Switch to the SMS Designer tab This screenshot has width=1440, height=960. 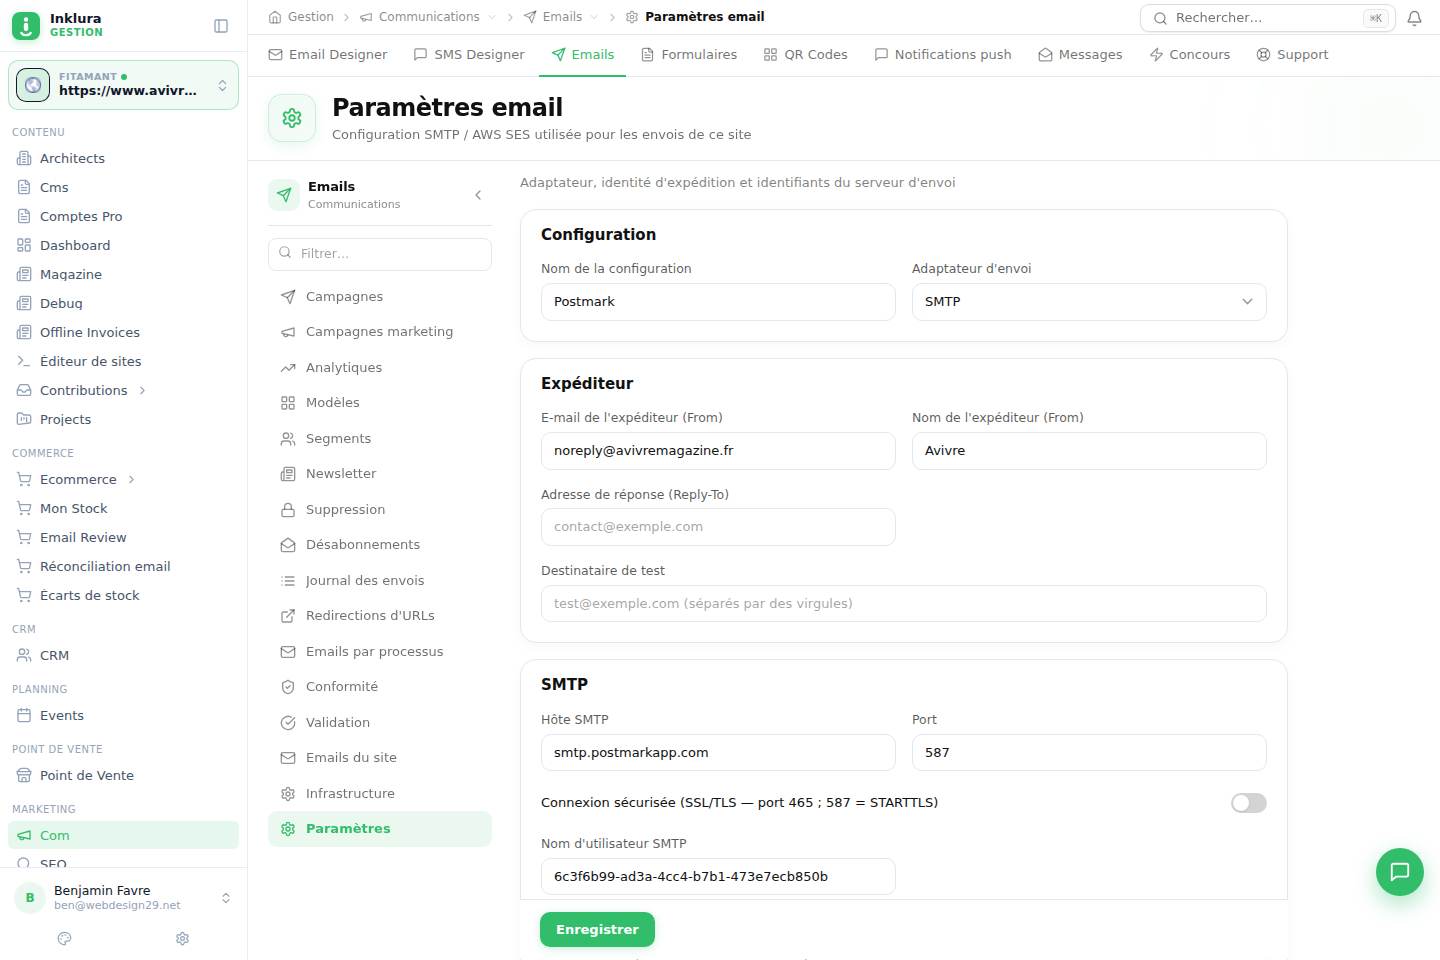pos(469,55)
